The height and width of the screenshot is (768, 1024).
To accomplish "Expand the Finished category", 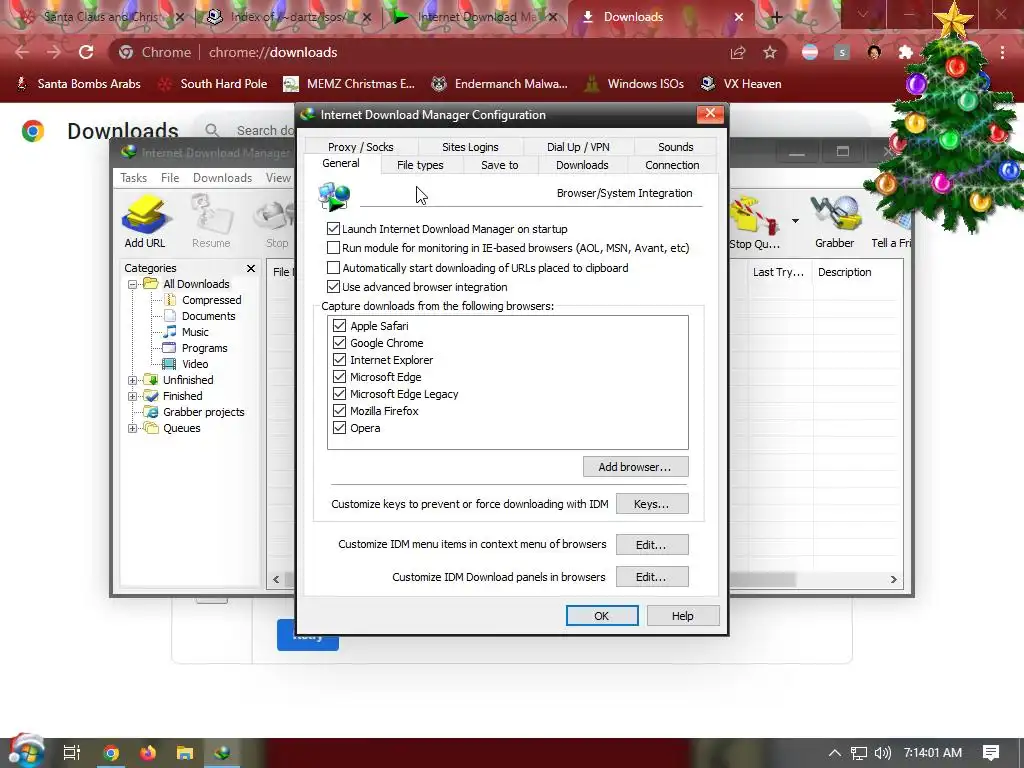I will tap(133, 396).
